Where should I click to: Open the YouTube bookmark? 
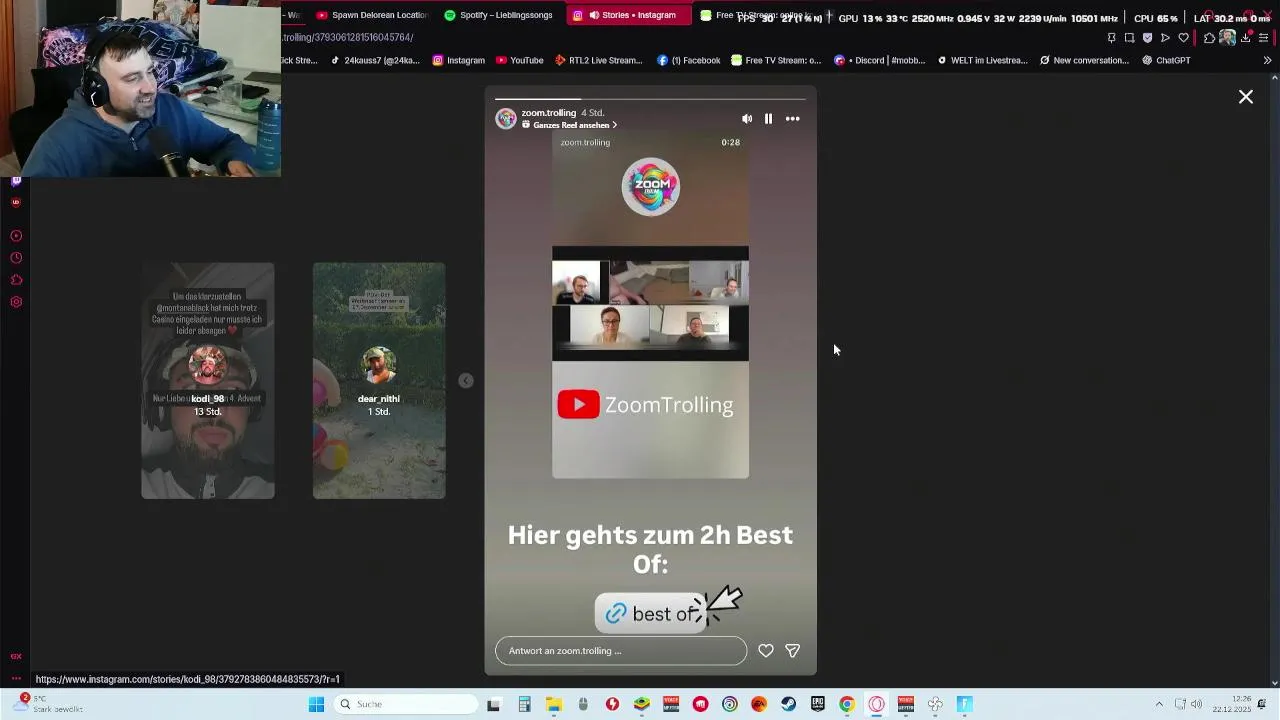click(x=520, y=60)
